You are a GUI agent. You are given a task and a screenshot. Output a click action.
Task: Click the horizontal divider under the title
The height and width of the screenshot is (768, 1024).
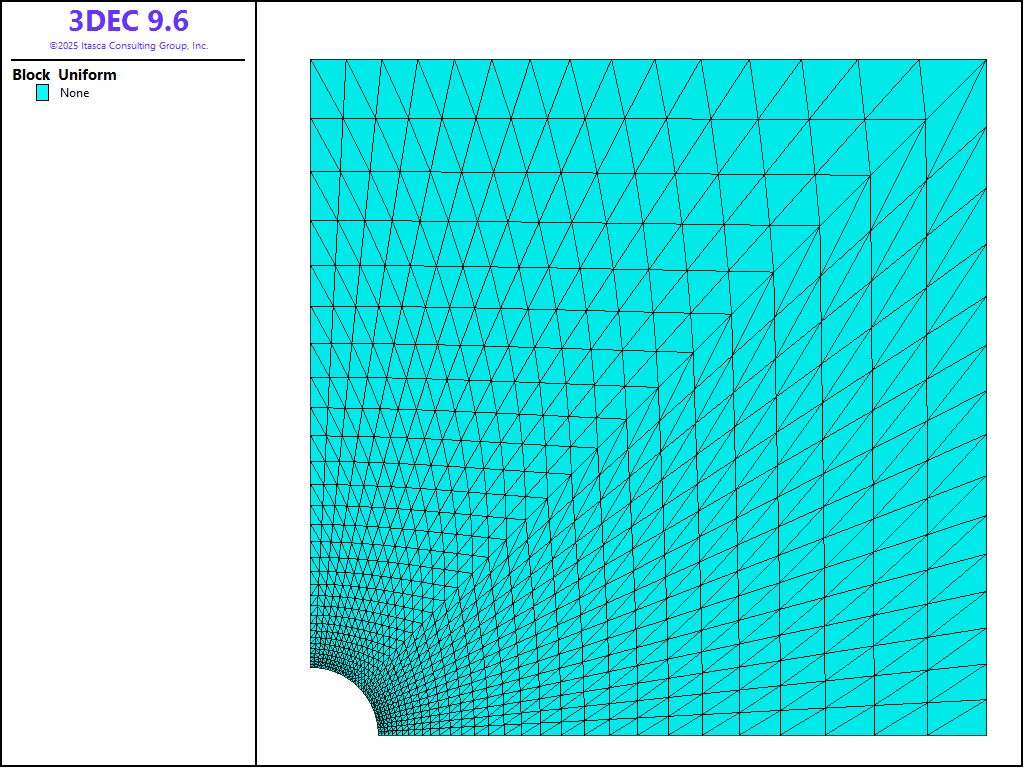pos(128,60)
